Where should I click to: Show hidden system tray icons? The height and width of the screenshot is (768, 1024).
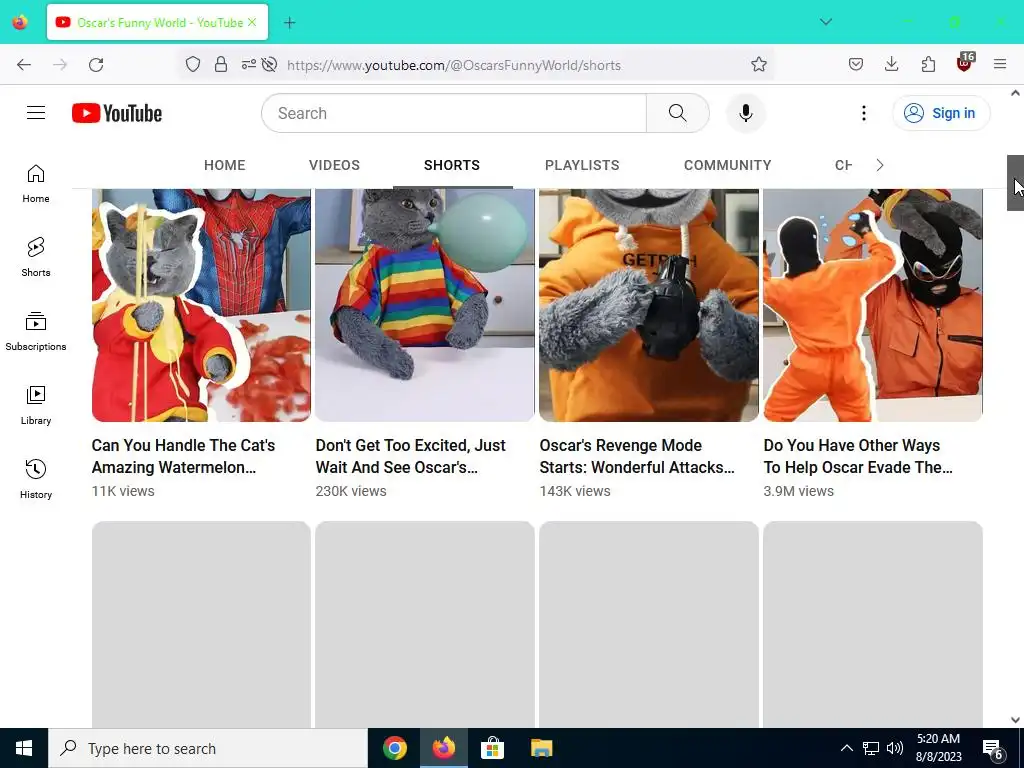(846, 748)
